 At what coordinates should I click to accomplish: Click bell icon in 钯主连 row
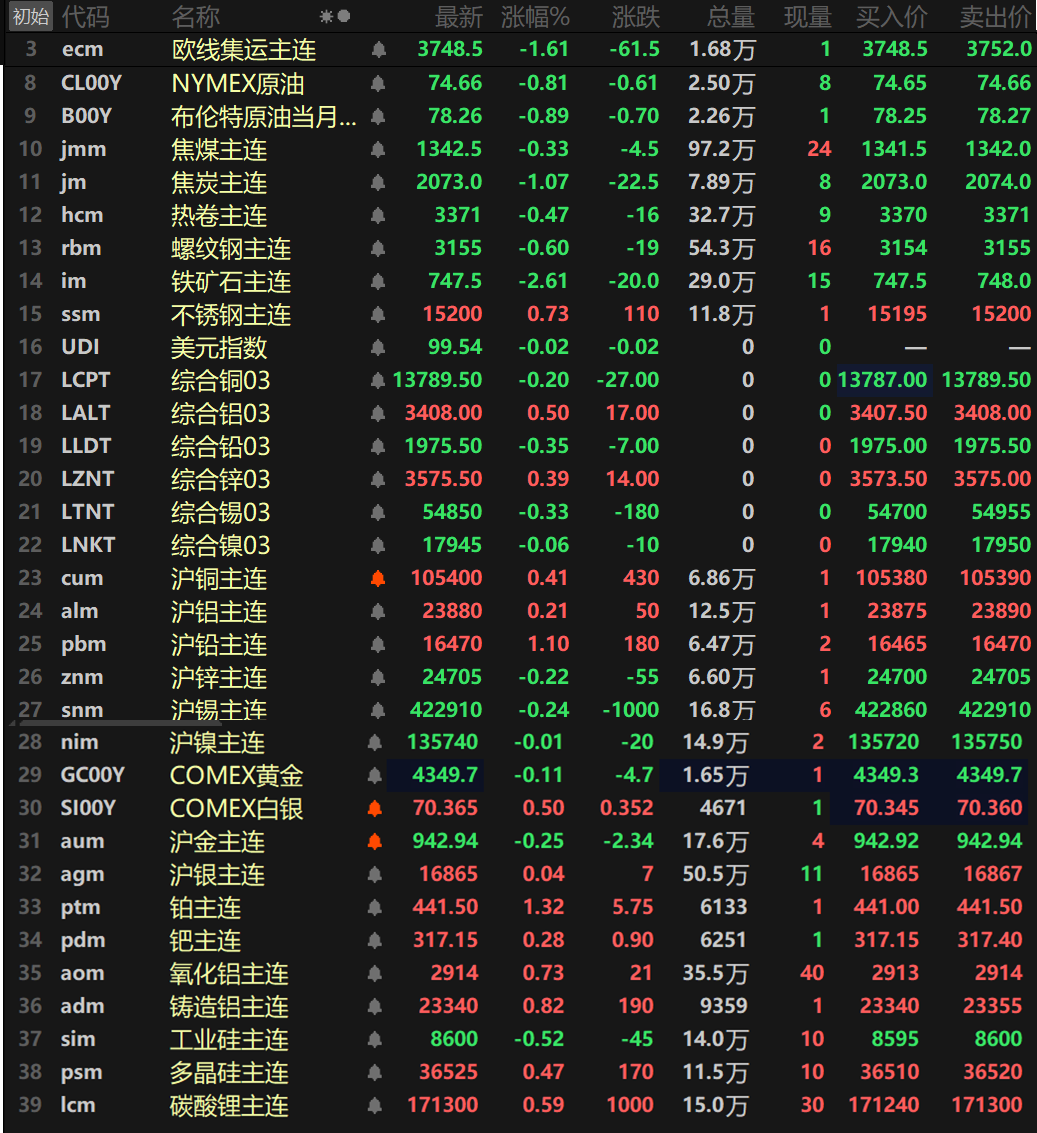(x=374, y=941)
